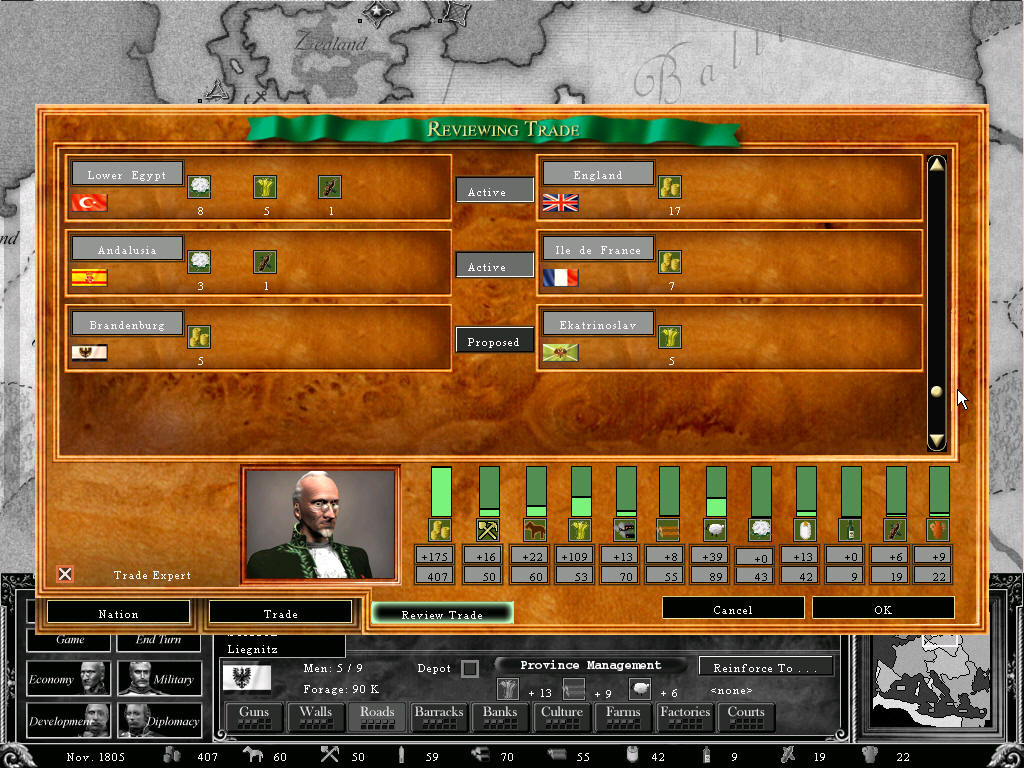The image size is (1024, 768).
Task: Switch to the Review Trade tab
Action: click(442, 614)
